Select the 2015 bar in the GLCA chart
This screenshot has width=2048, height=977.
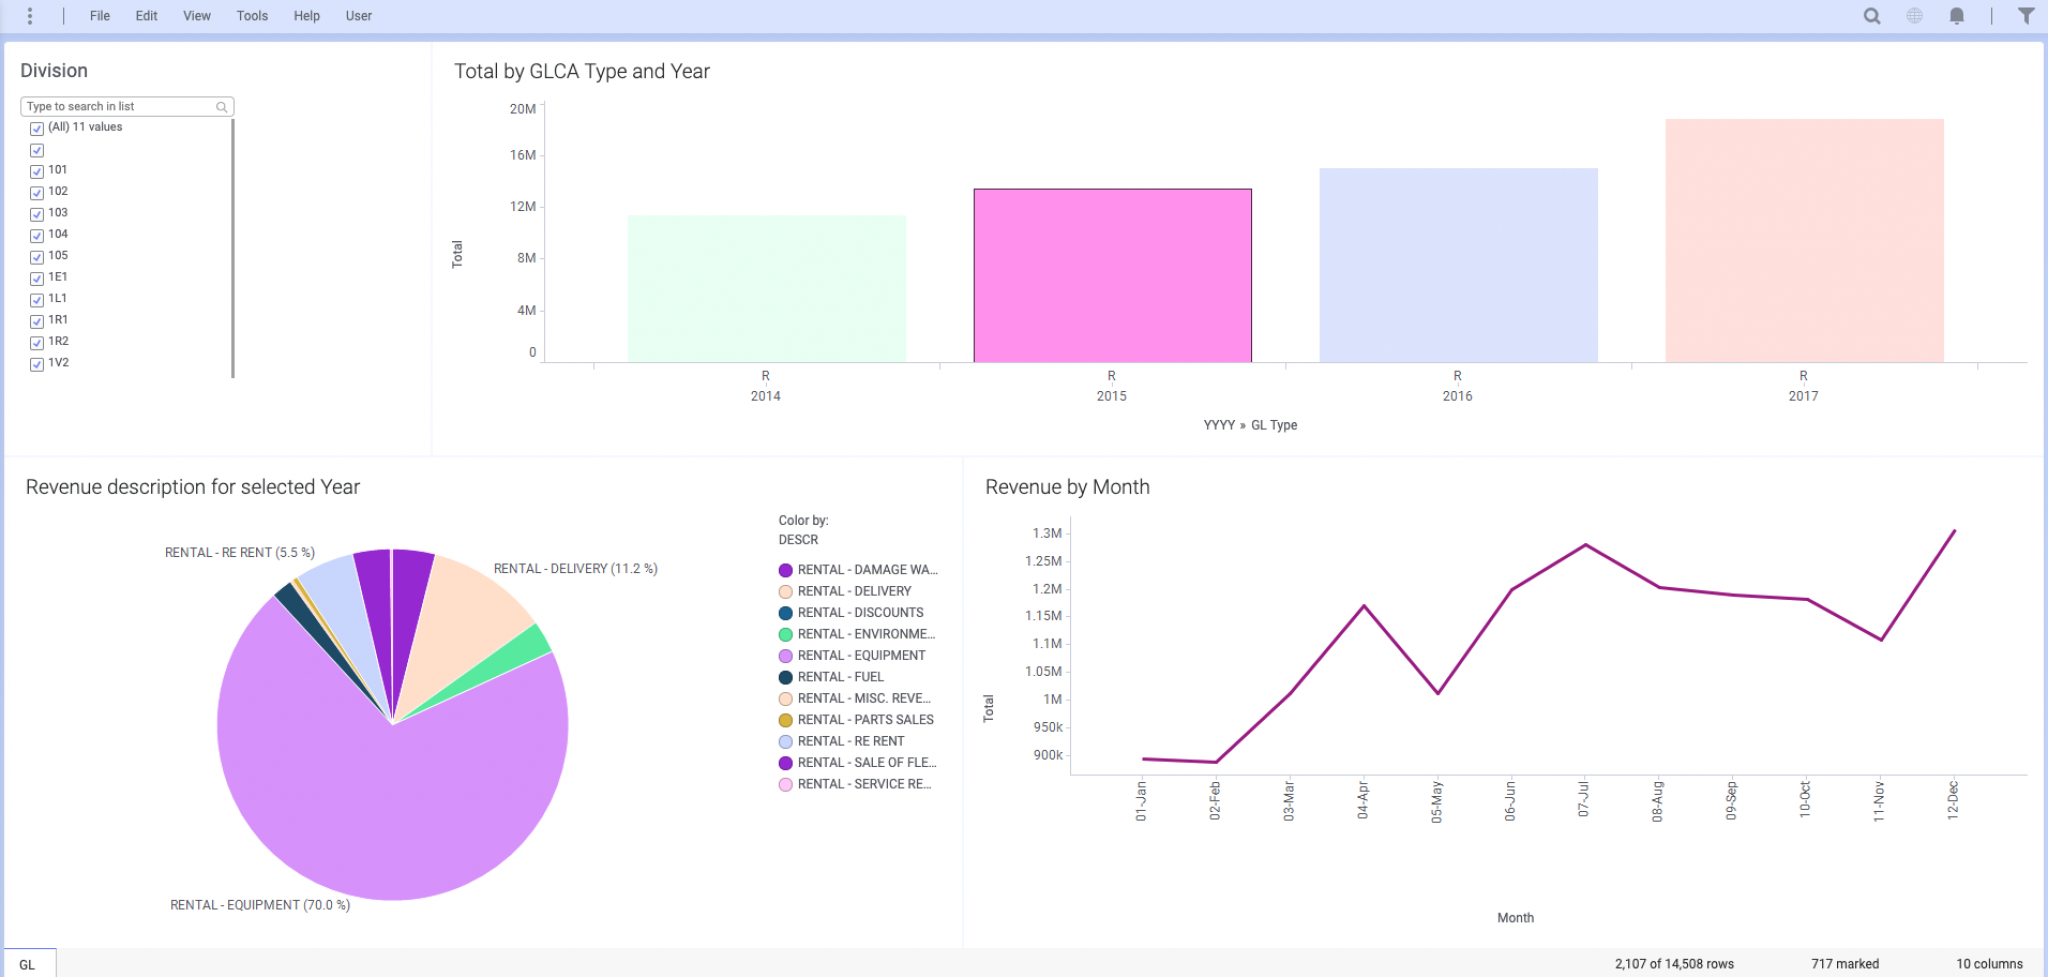[1111, 270]
